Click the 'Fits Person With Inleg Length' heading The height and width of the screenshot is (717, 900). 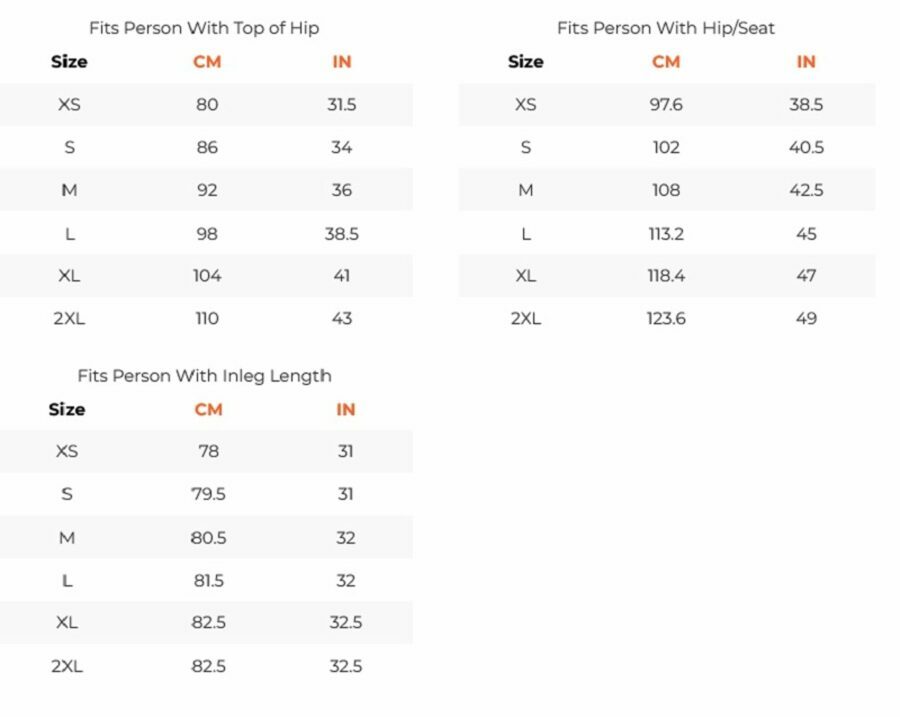[x=204, y=375]
